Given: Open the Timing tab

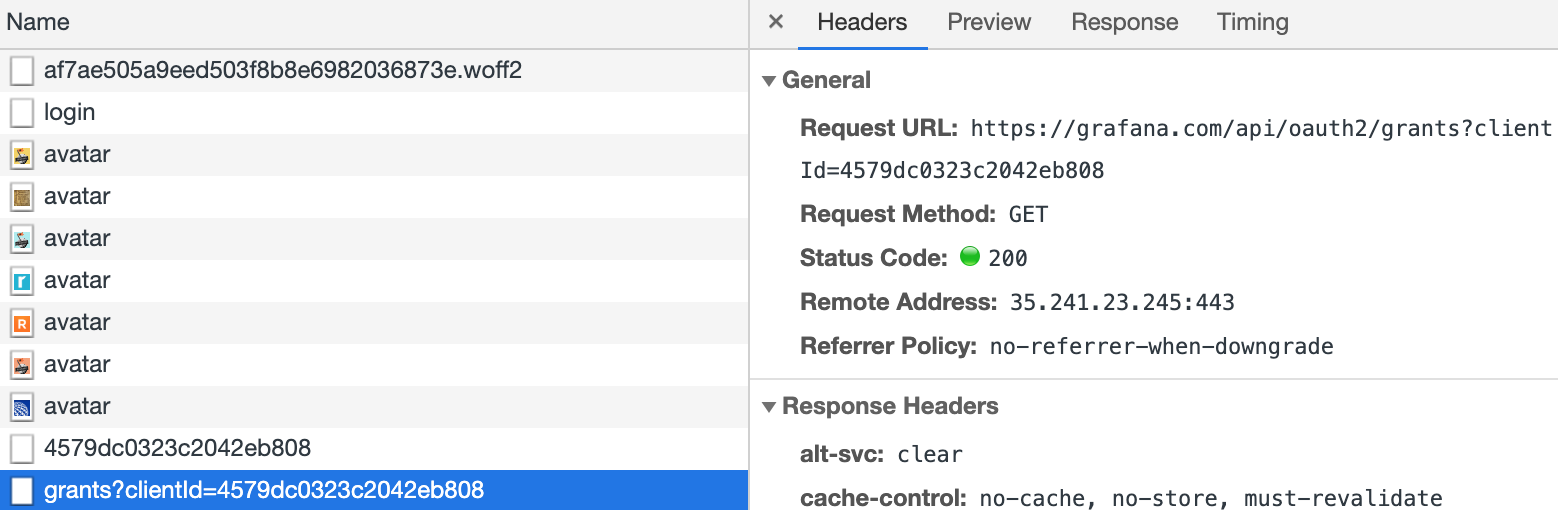Looking at the screenshot, I should tap(1252, 22).
